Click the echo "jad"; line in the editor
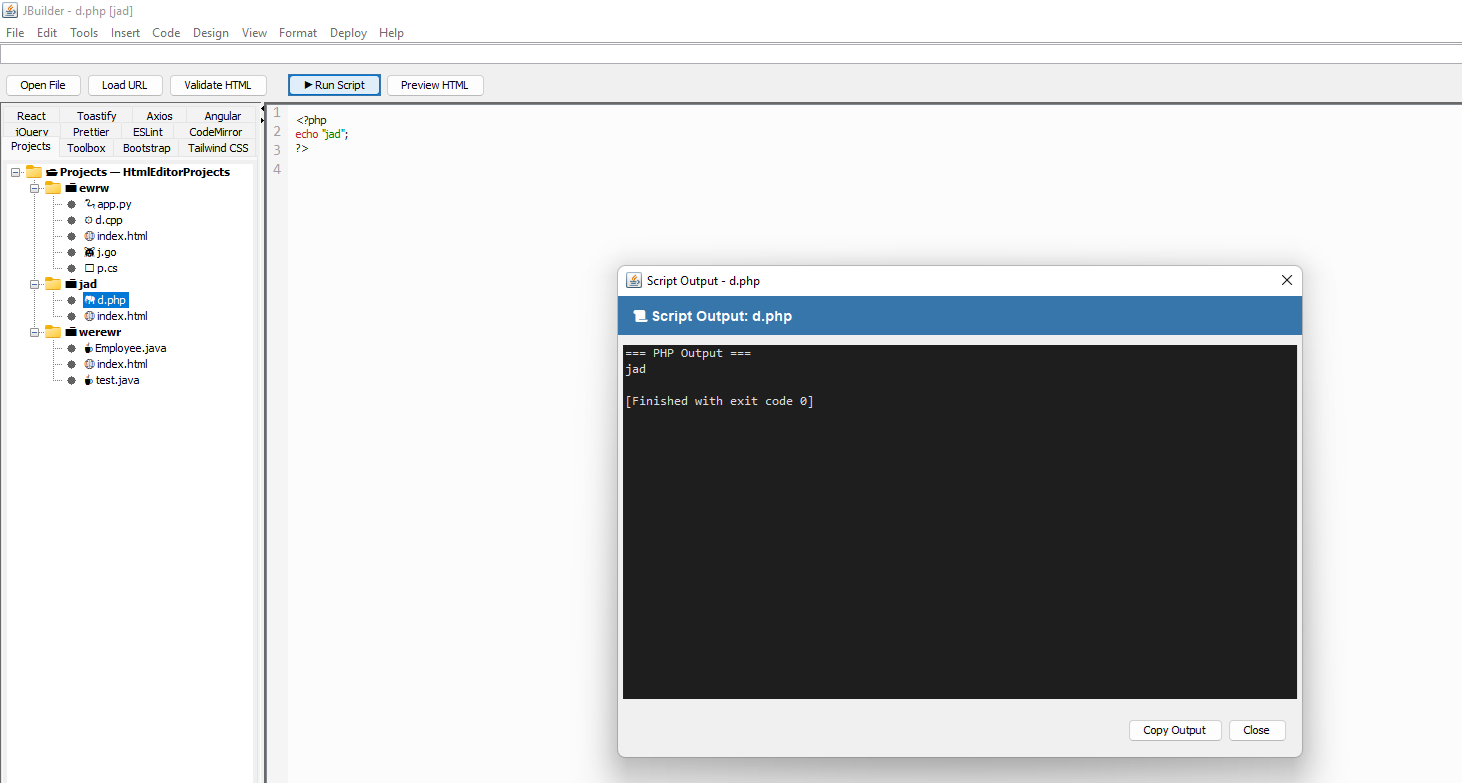 [322, 134]
